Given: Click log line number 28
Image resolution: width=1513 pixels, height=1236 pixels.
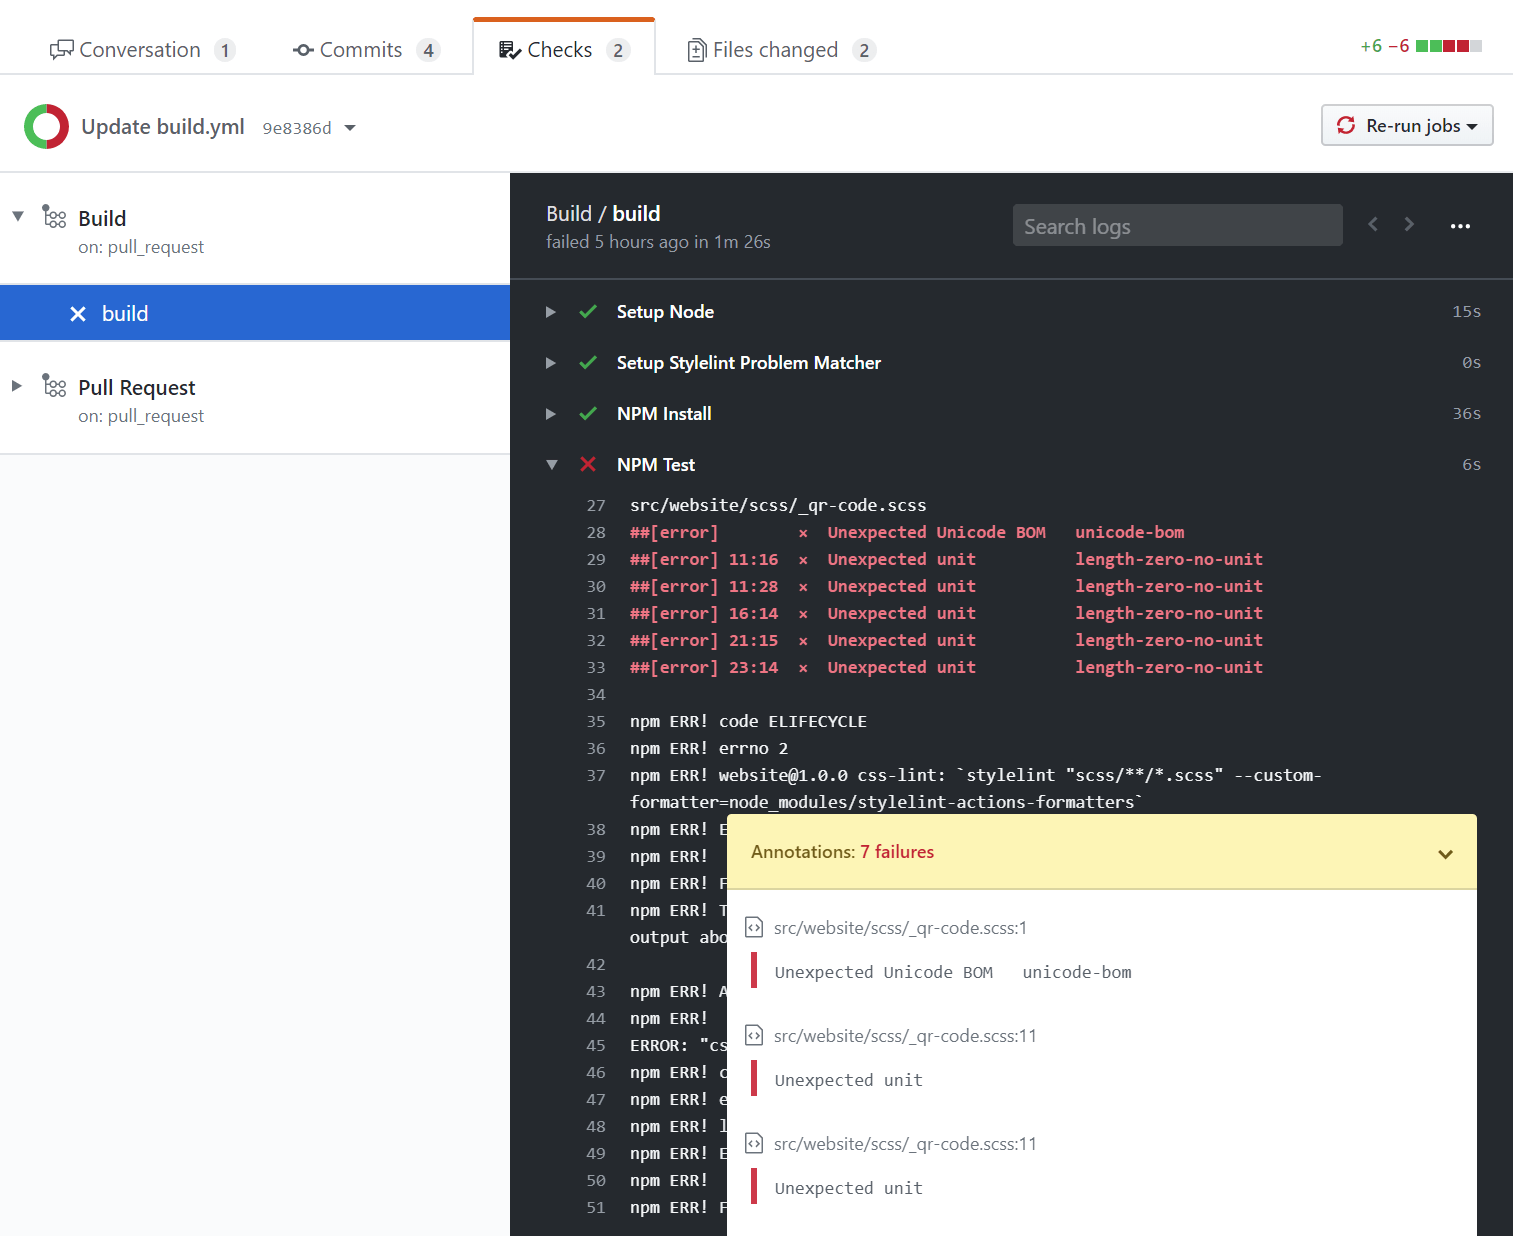Looking at the screenshot, I should [596, 533].
